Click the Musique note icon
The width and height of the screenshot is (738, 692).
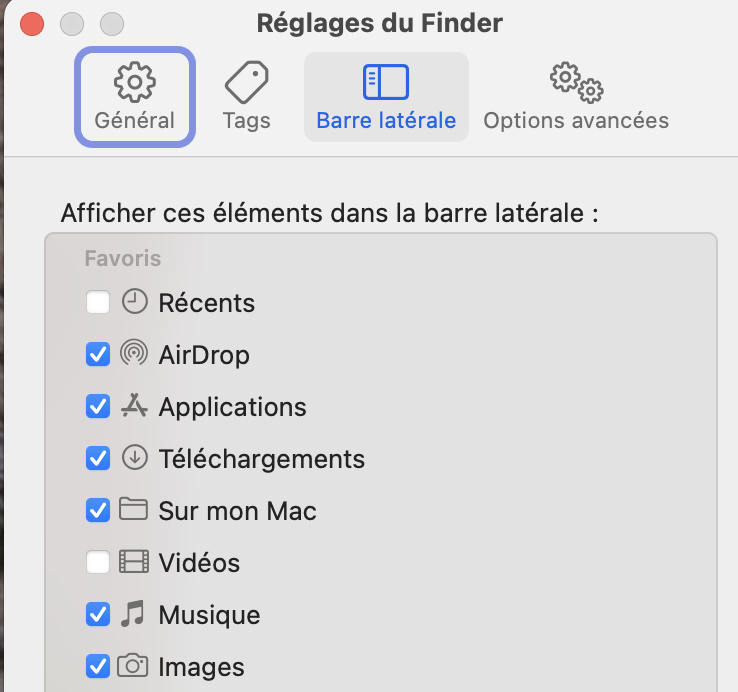pyautogui.click(x=134, y=614)
